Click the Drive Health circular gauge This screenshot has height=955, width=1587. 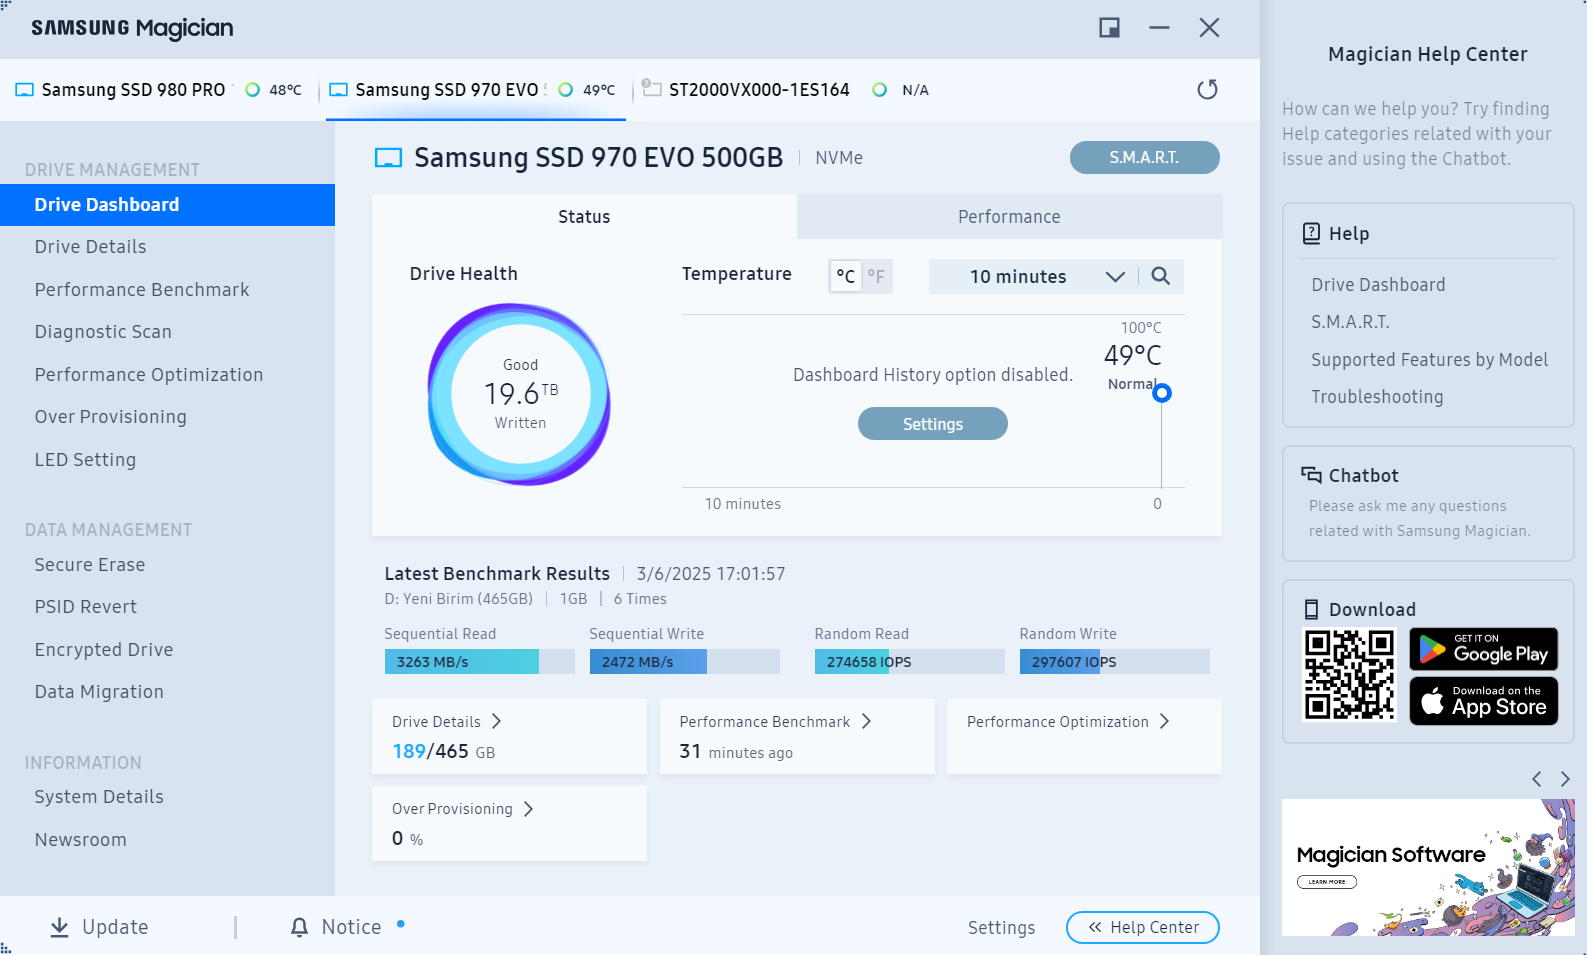(520, 394)
